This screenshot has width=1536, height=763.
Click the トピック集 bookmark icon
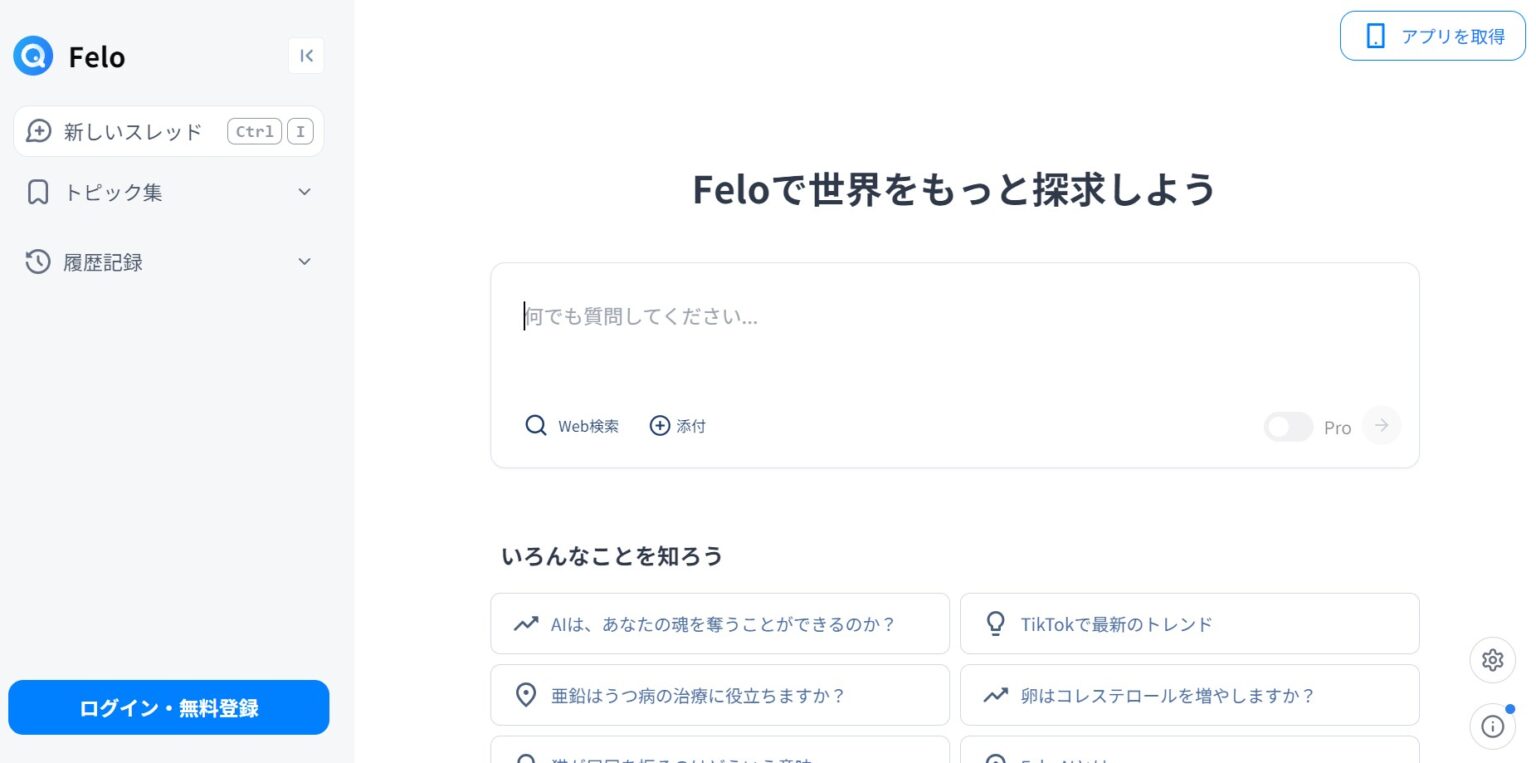[x=38, y=192]
